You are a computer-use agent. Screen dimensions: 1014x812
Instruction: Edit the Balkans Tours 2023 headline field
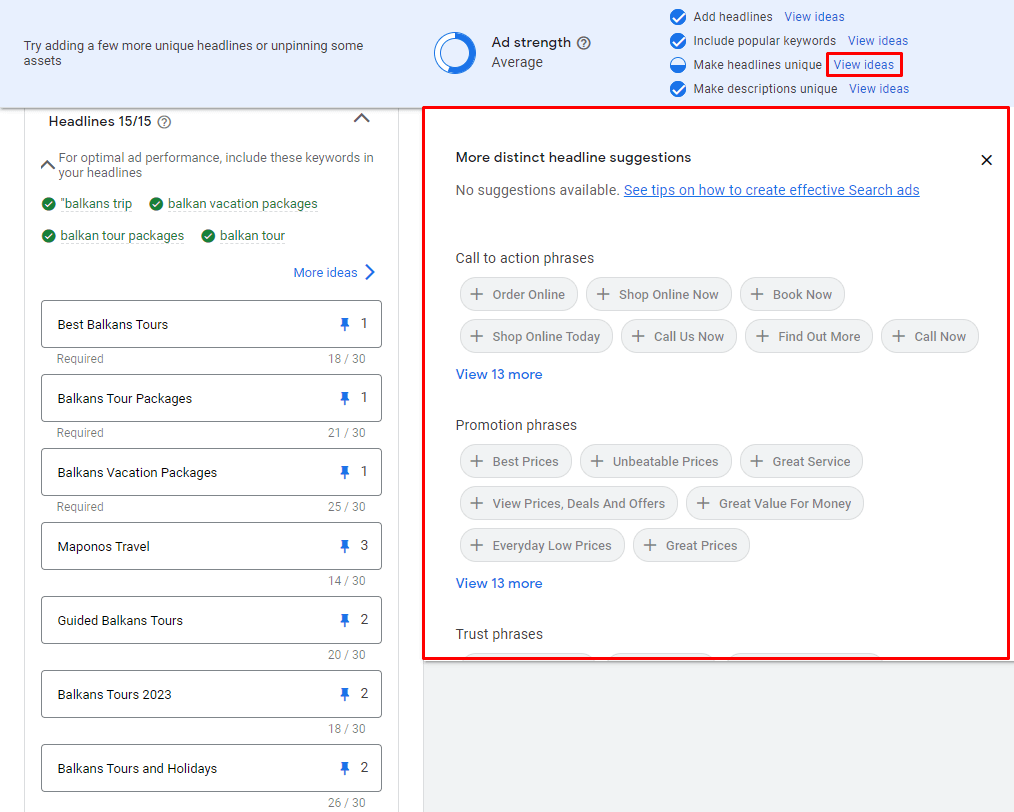211,694
